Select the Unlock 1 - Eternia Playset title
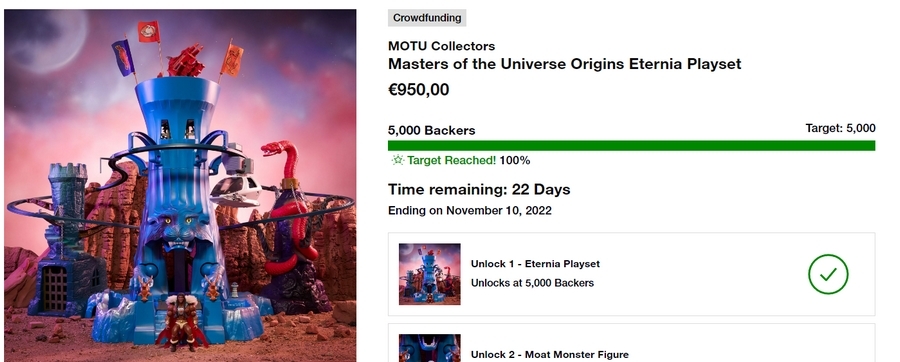This screenshot has height=362, width=900. pos(535,264)
